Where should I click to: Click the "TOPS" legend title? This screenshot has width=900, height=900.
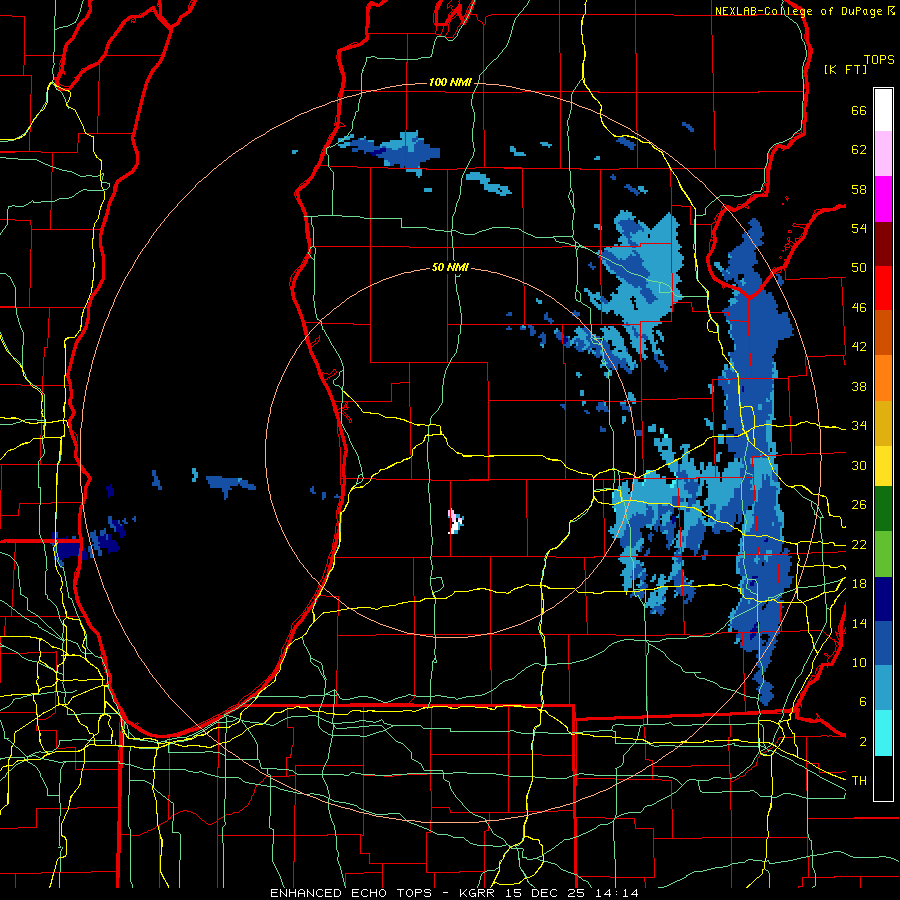click(x=879, y=59)
